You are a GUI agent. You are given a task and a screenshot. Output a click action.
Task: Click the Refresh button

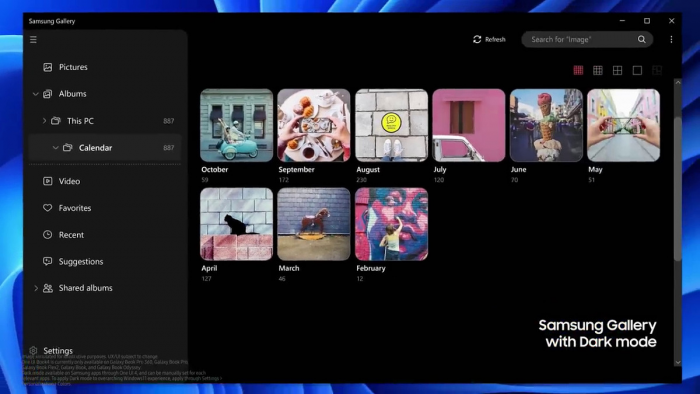(x=489, y=39)
